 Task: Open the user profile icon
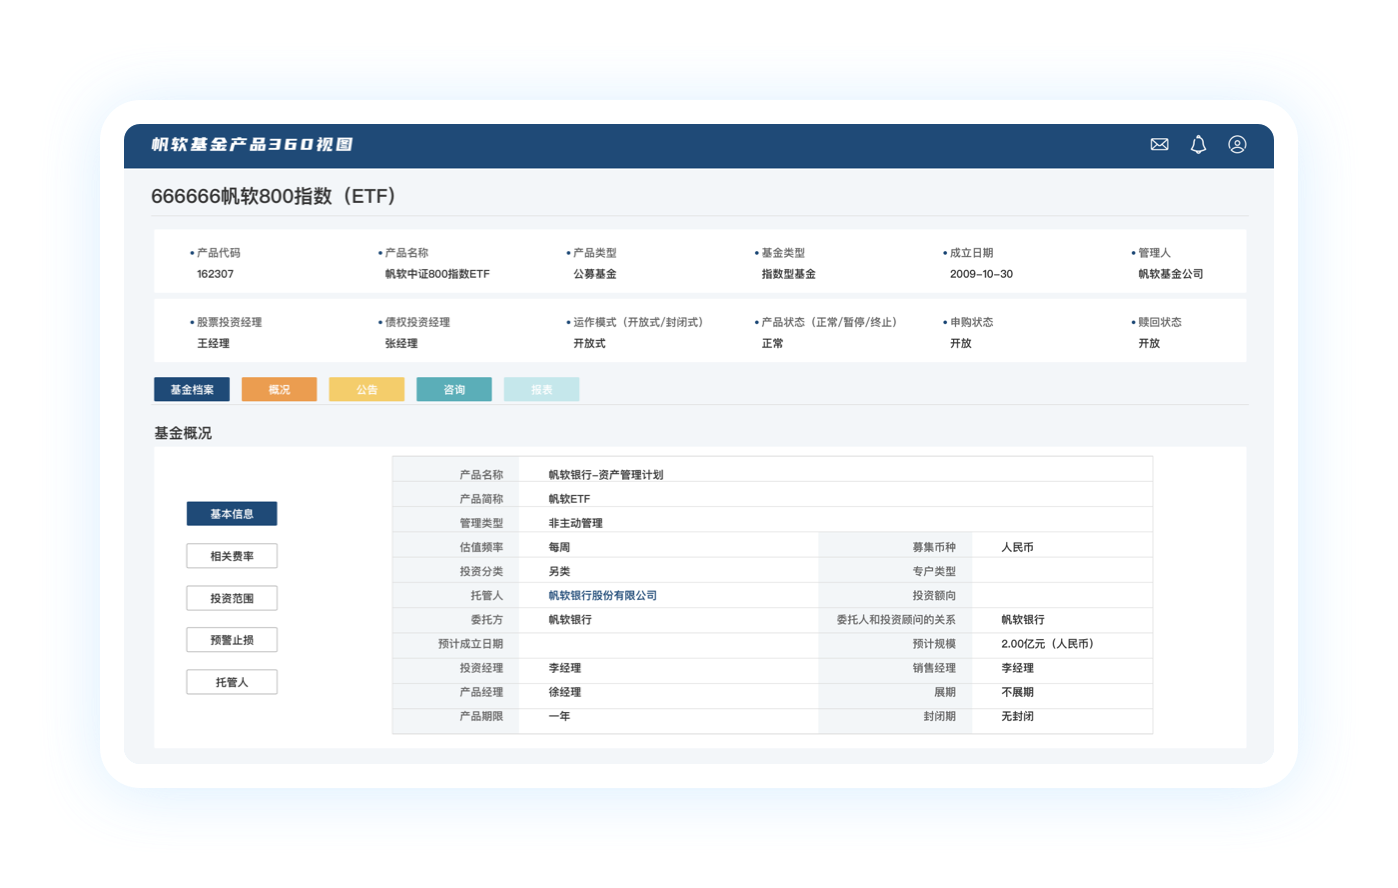click(x=1237, y=145)
